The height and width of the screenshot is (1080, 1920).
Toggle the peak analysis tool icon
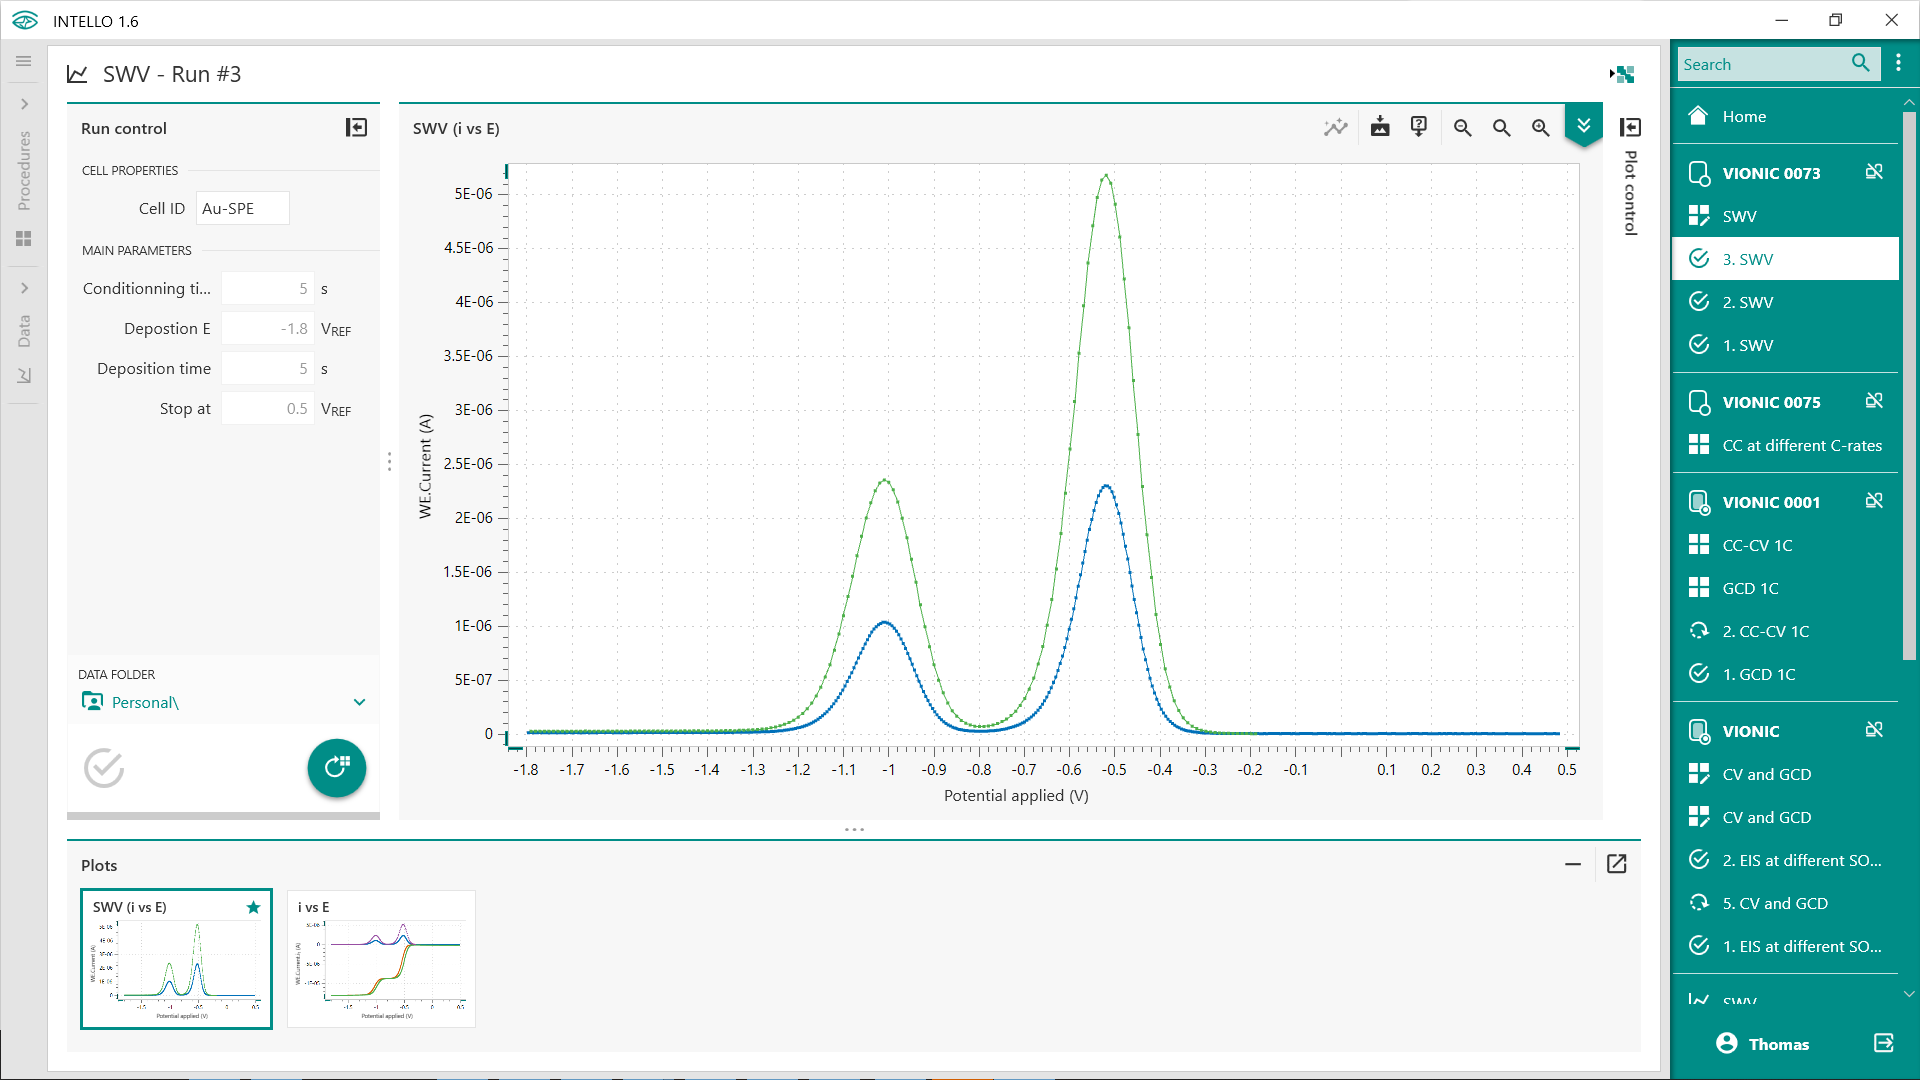1335,127
